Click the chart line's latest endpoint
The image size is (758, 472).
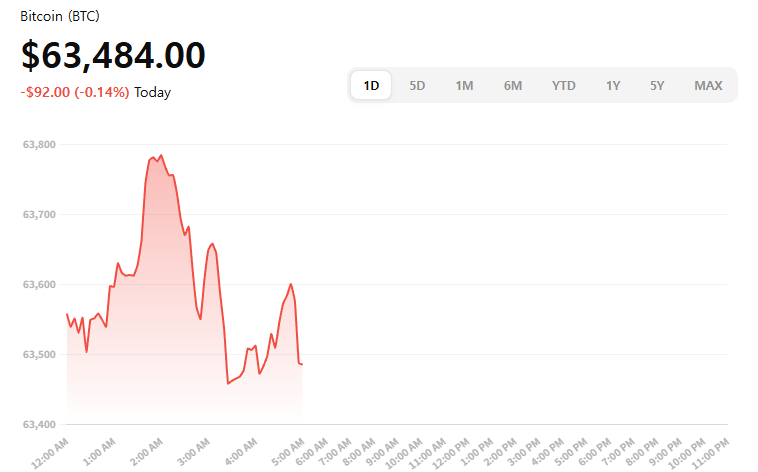tap(302, 364)
